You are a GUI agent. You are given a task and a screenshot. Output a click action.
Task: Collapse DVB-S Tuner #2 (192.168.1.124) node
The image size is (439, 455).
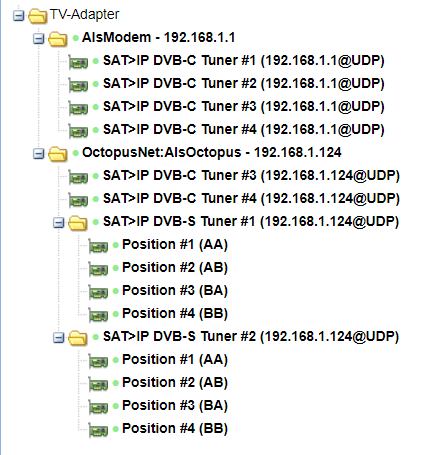pyautogui.click(x=59, y=338)
